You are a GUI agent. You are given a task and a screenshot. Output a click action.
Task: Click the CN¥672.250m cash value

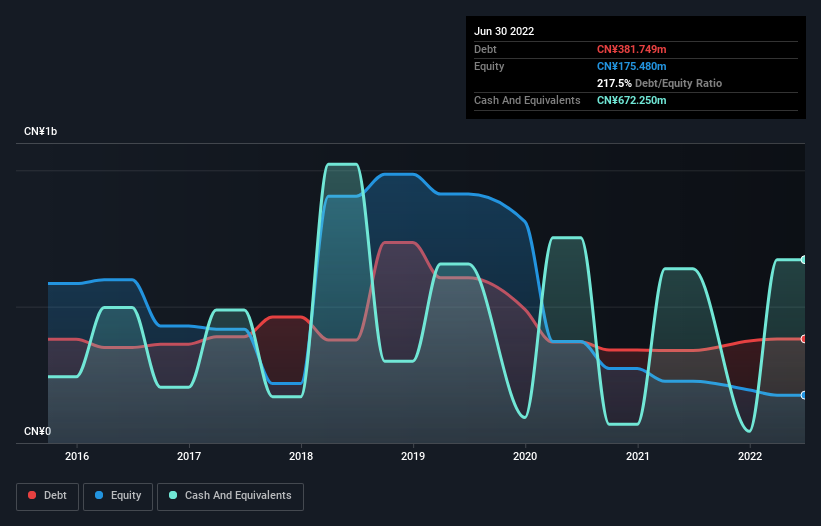click(x=631, y=100)
